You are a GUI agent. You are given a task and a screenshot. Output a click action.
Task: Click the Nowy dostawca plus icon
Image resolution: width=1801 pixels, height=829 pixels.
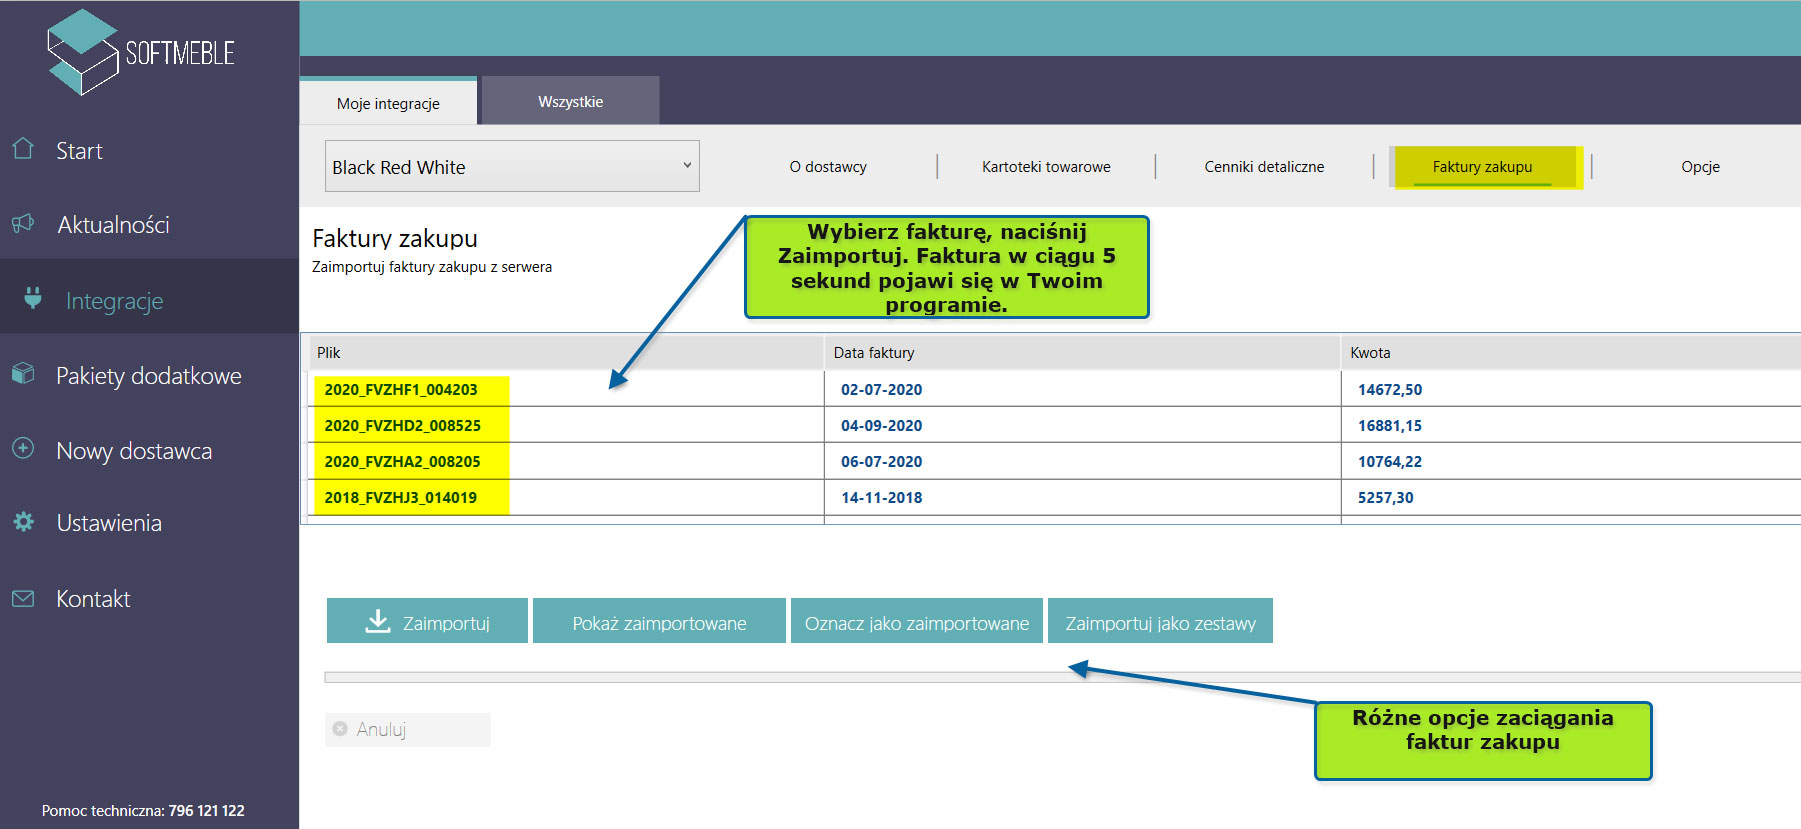tap(23, 449)
